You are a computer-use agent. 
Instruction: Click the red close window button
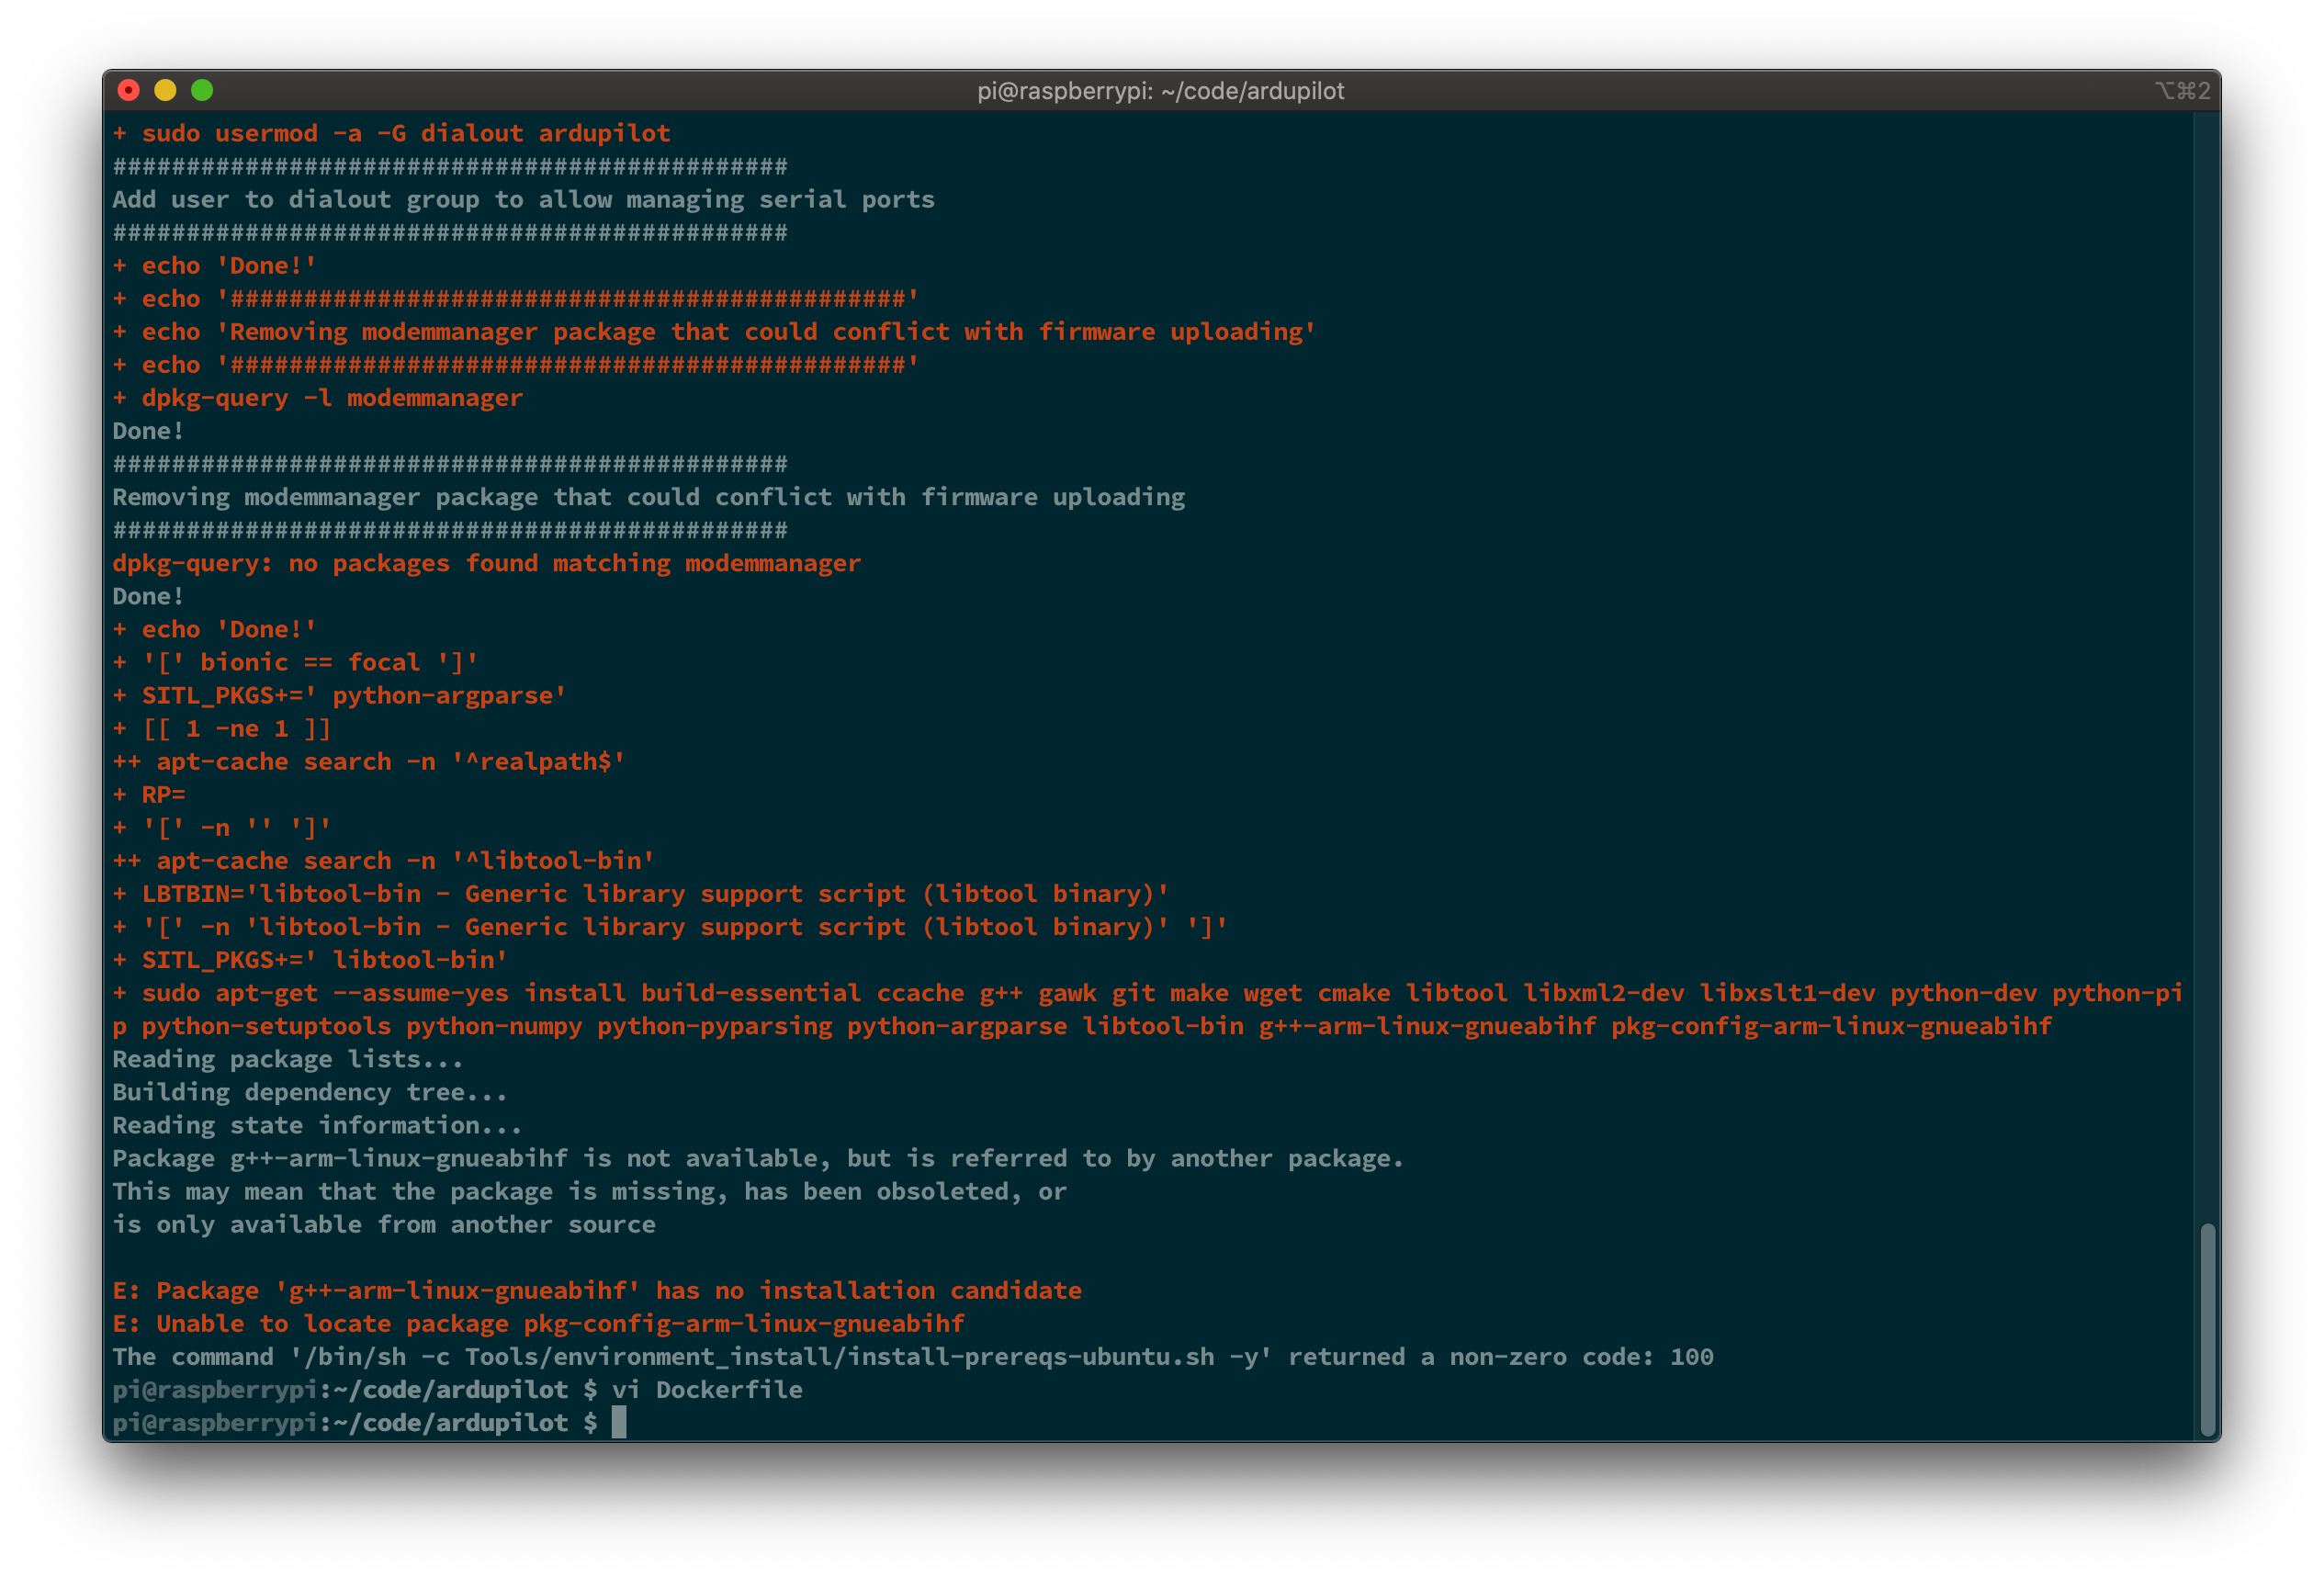(128, 91)
